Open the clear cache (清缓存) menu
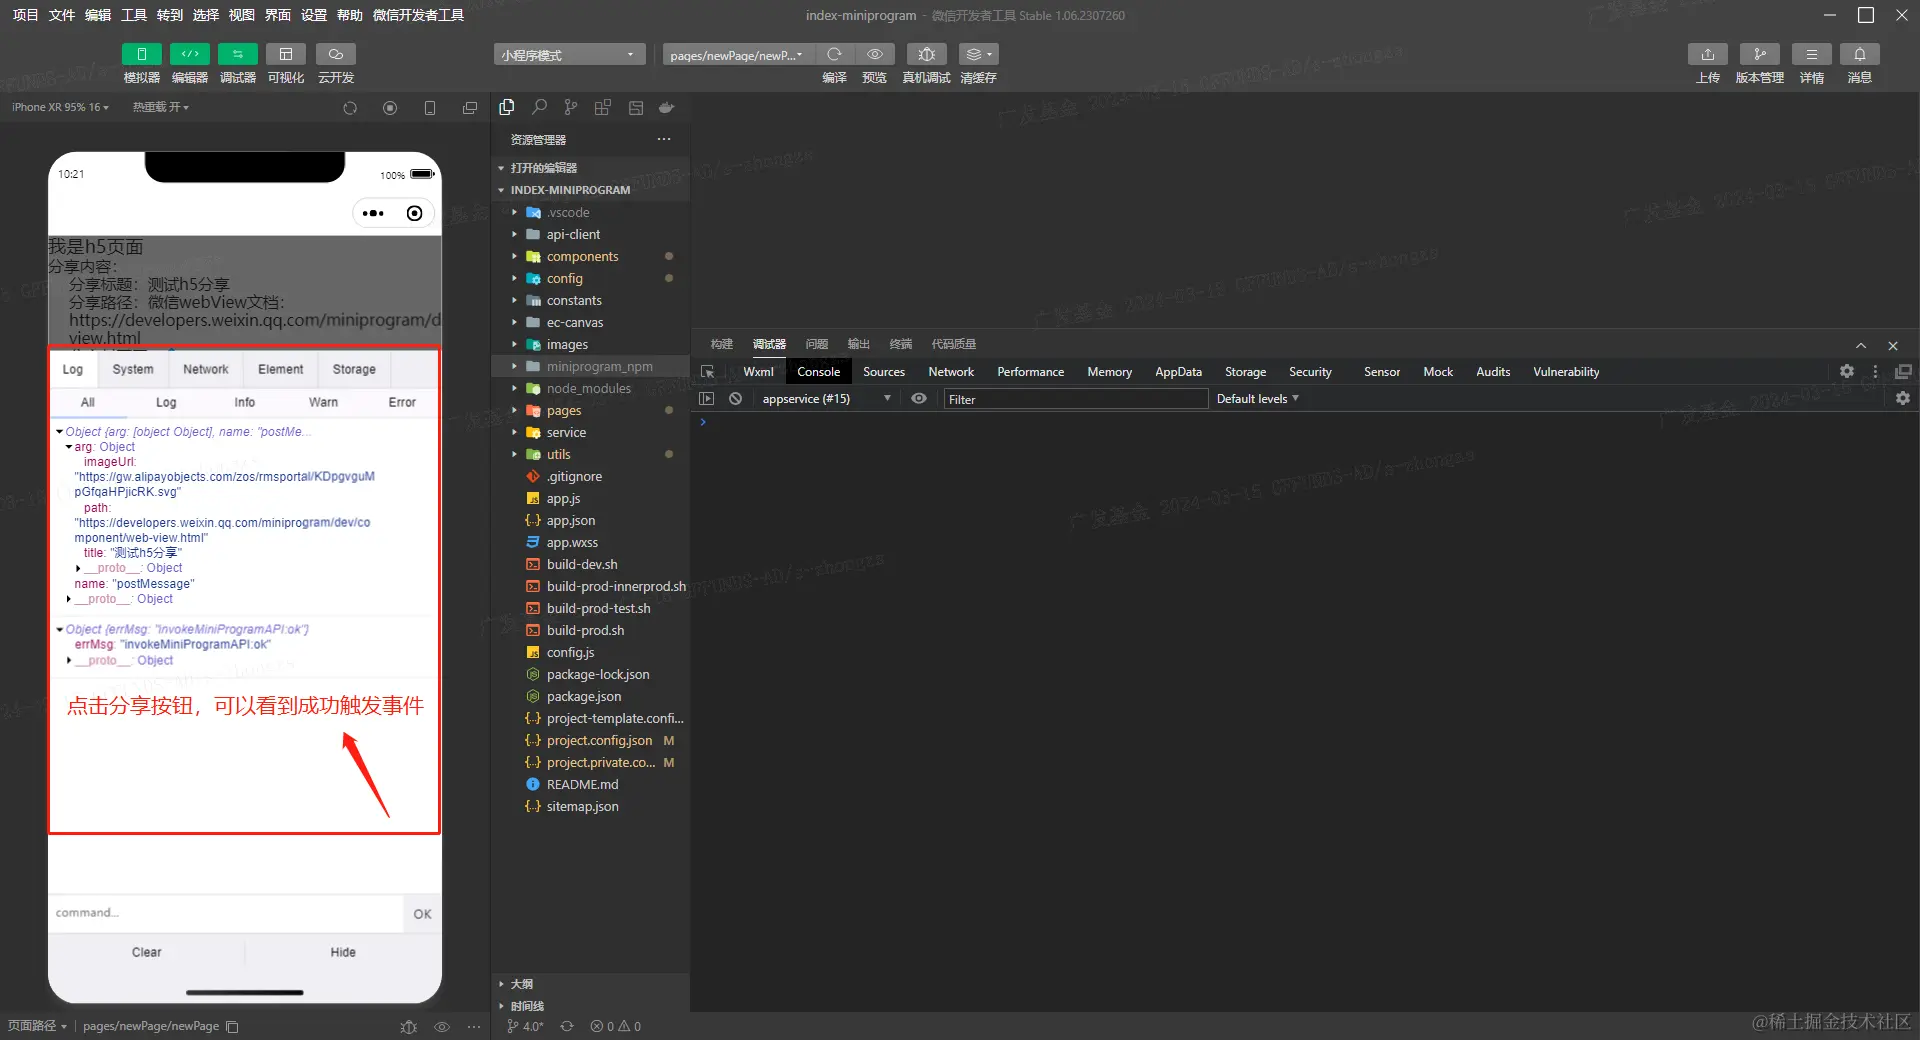This screenshot has height=1040, width=1920. [978, 54]
